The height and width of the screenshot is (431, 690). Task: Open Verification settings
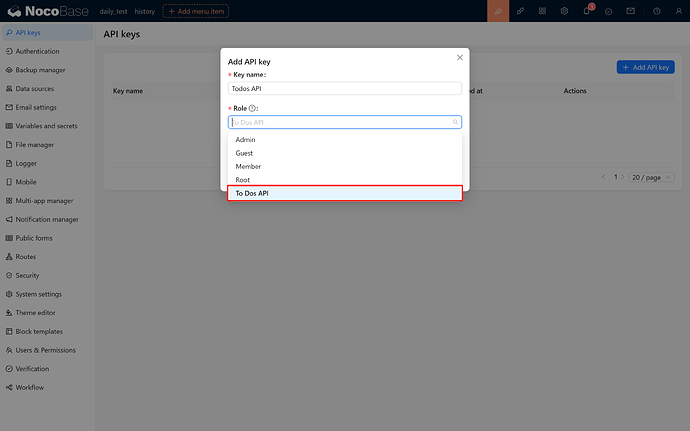point(48,369)
